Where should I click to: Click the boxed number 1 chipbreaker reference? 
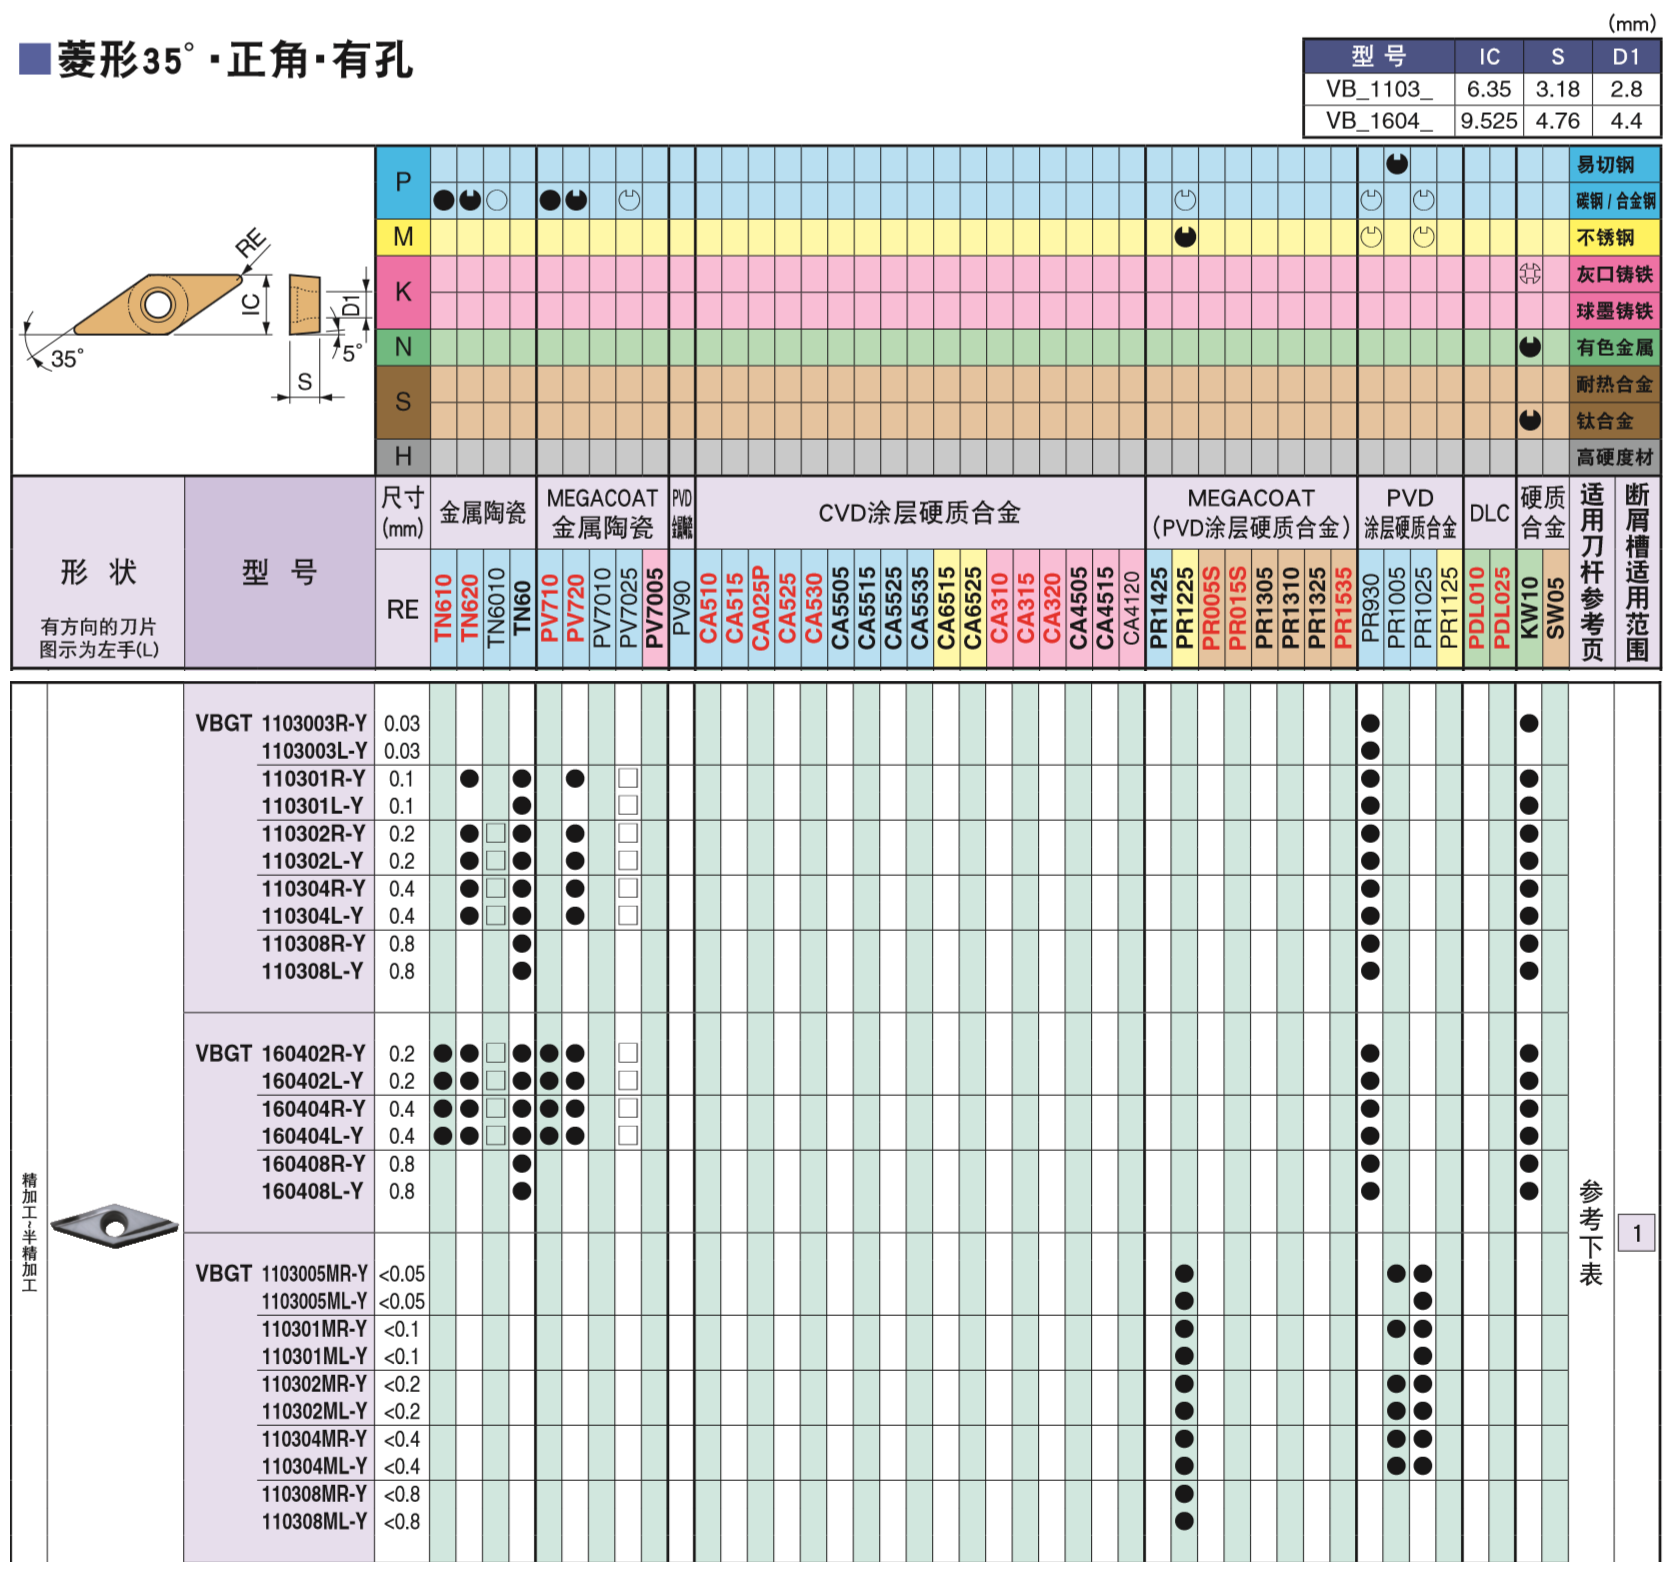tap(1636, 1233)
